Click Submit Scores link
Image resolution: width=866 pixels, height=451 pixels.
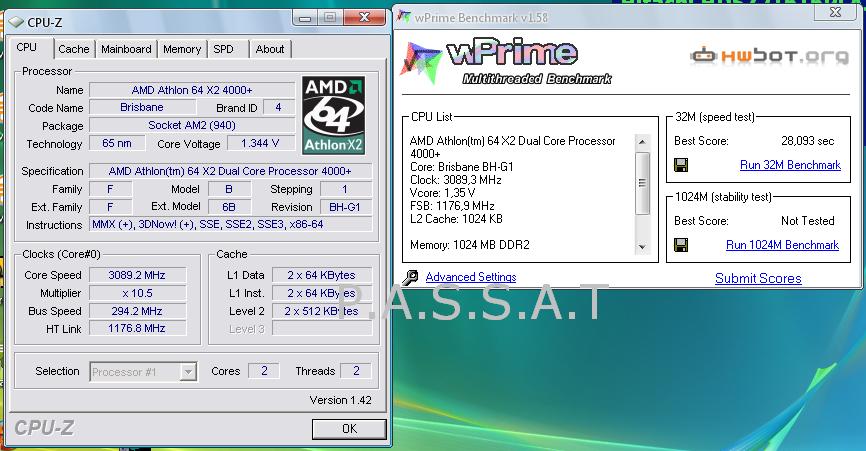tap(758, 279)
